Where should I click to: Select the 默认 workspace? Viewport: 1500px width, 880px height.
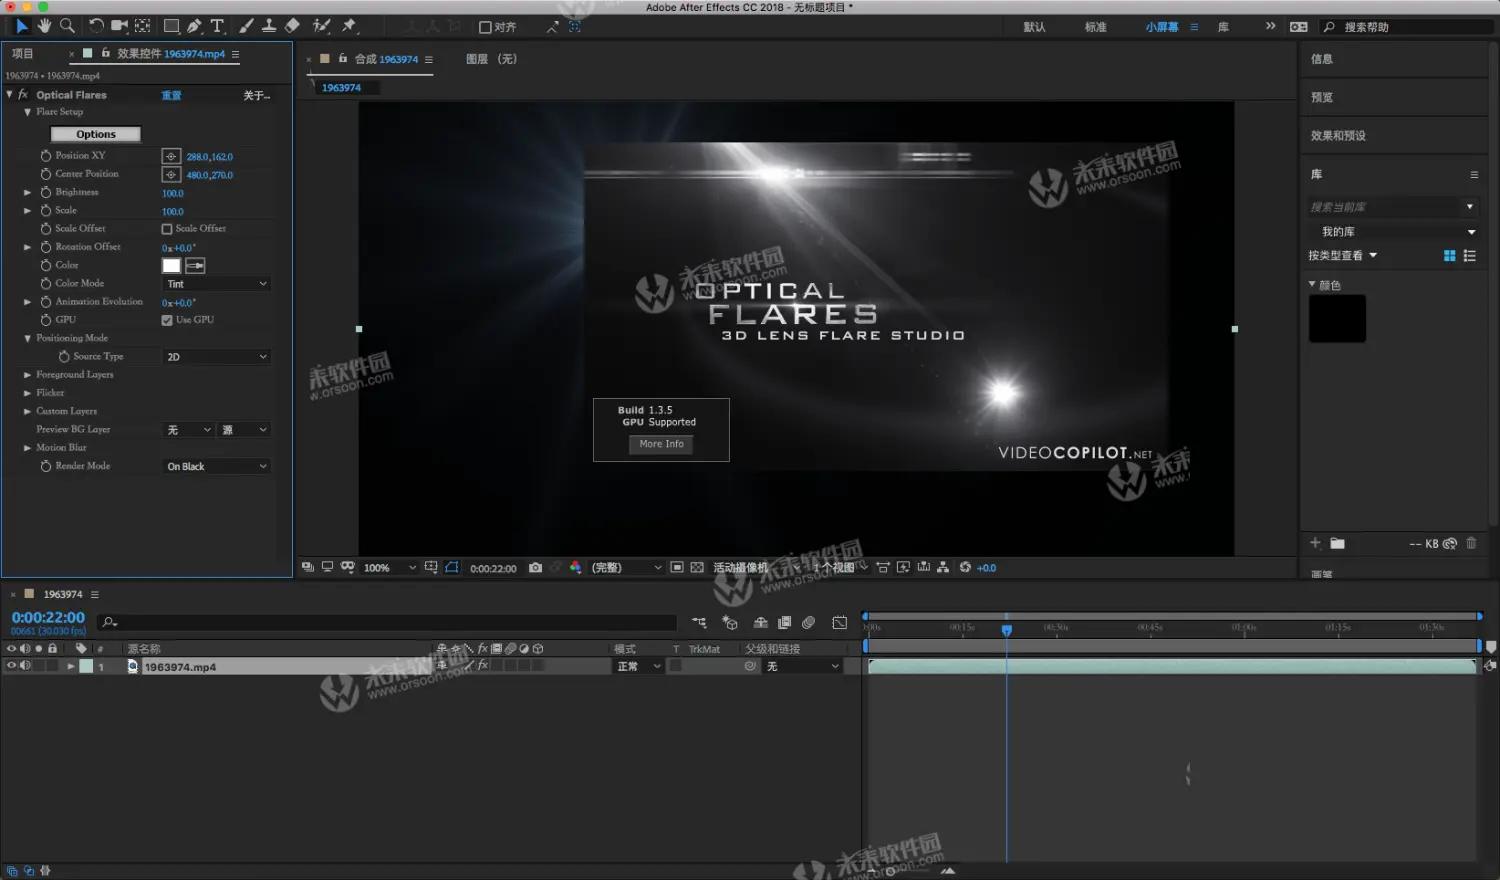coord(1034,27)
